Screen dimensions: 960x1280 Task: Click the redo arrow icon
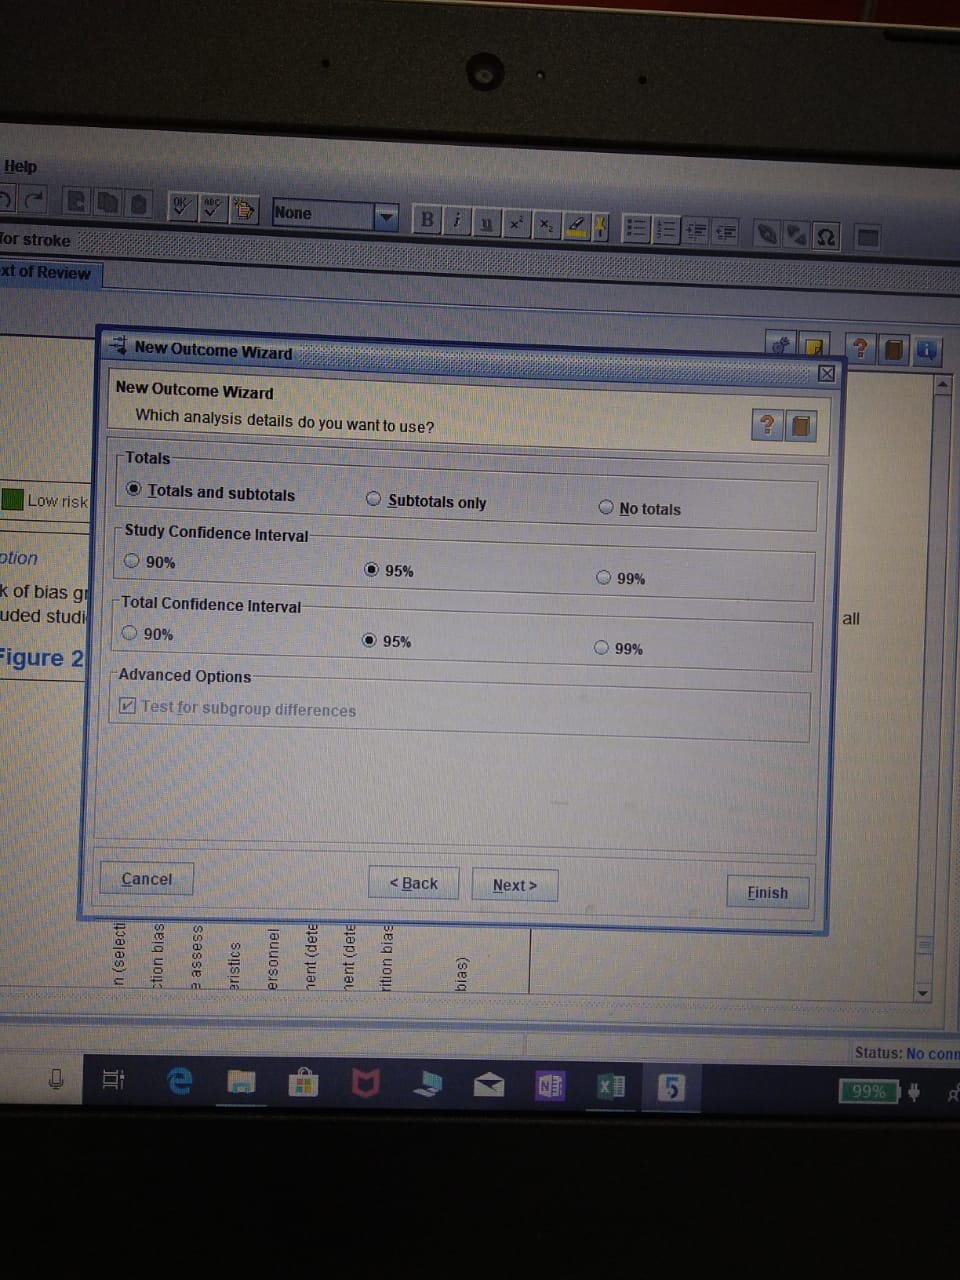pyautogui.click(x=34, y=201)
